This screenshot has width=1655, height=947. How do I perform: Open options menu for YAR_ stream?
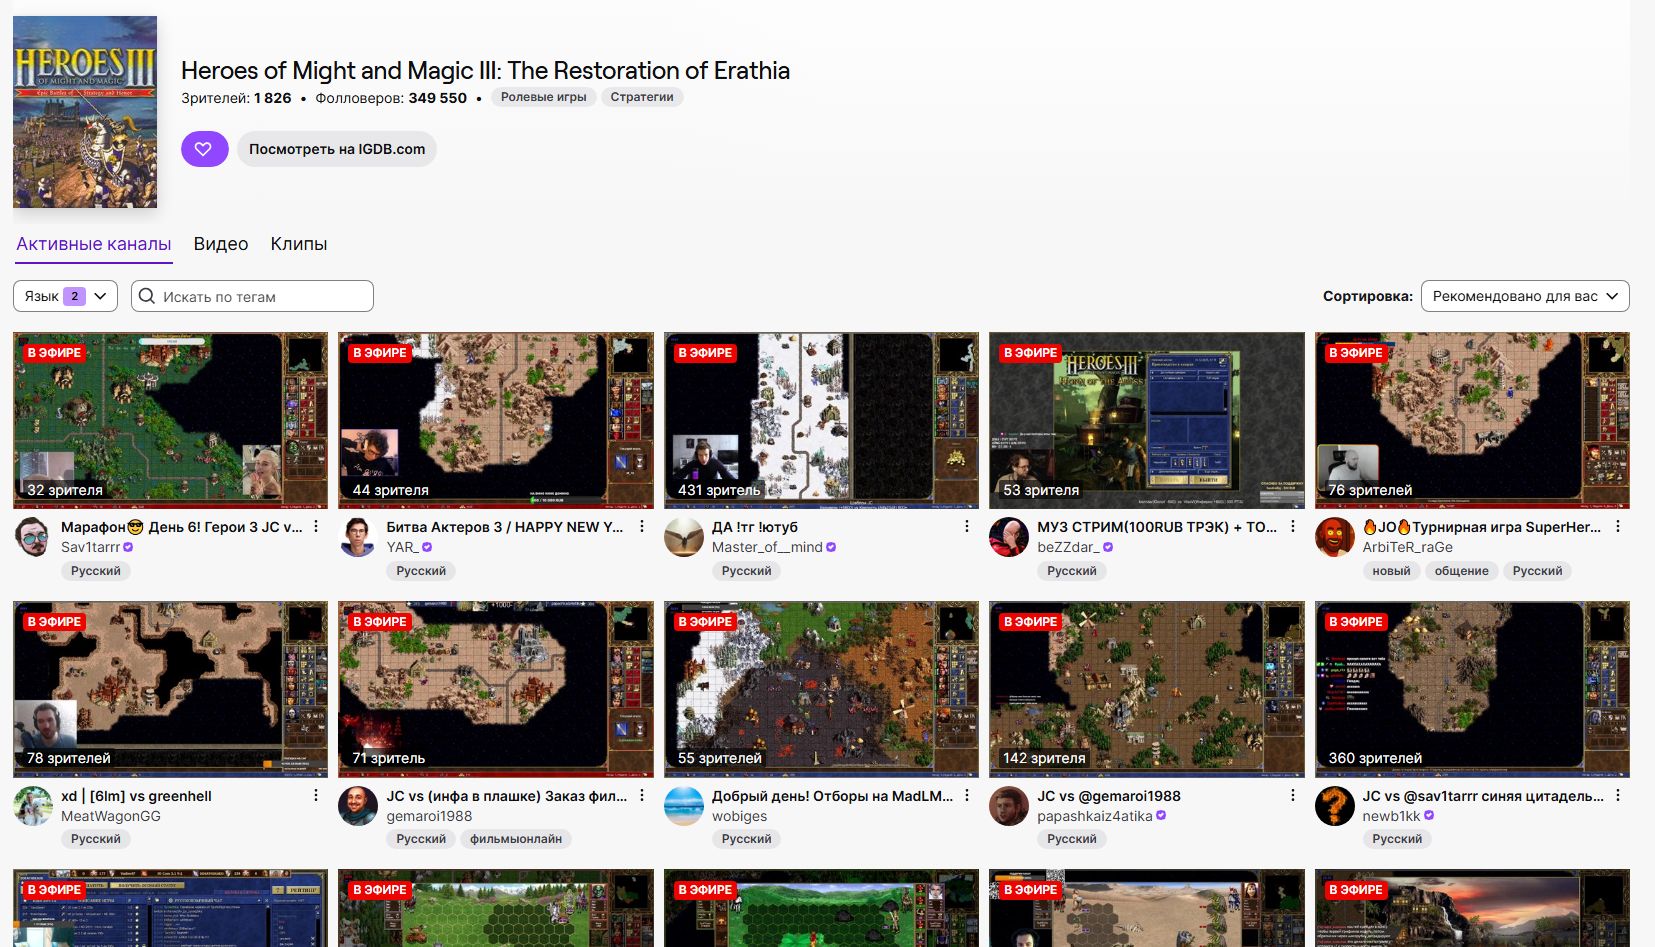[x=642, y=526]
